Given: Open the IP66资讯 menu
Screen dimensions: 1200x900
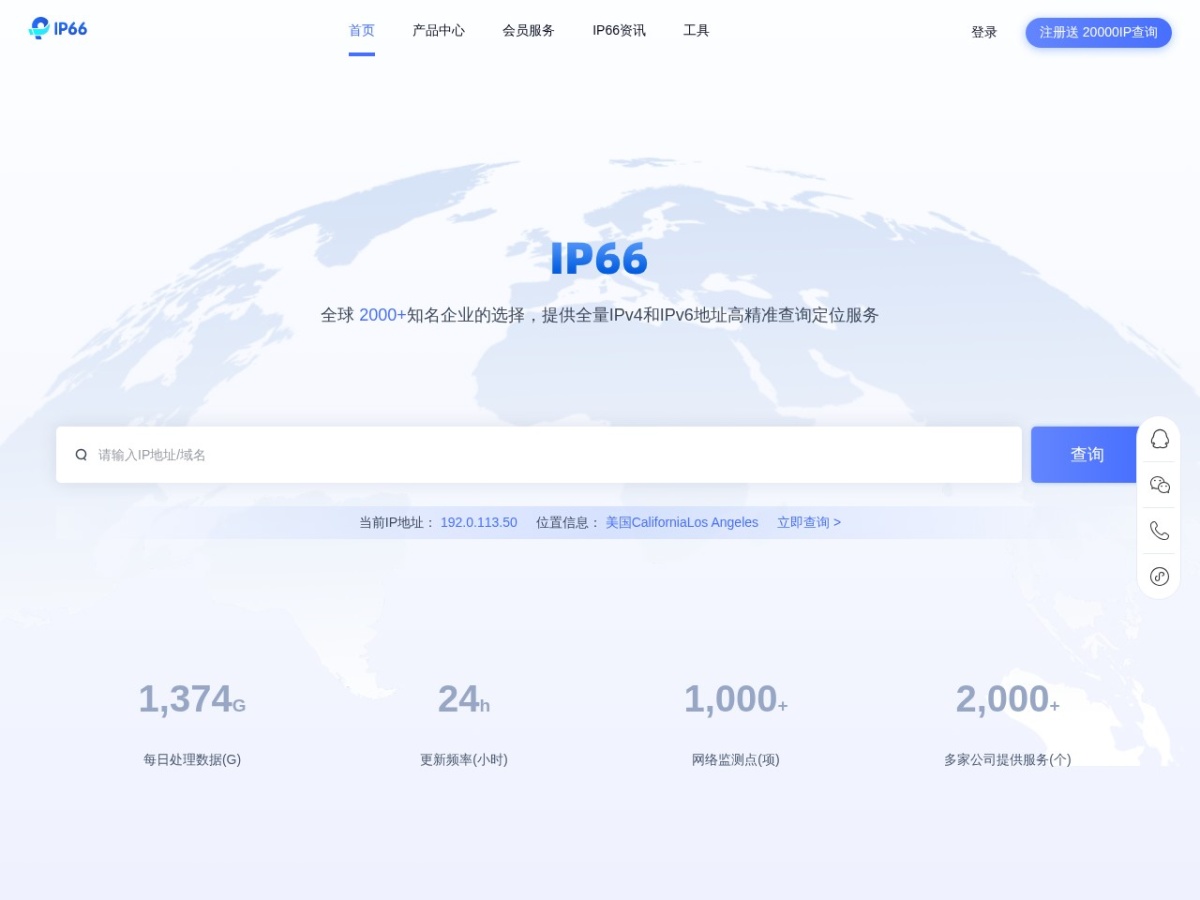Looking at the screenshot, I should pos(619,30).
